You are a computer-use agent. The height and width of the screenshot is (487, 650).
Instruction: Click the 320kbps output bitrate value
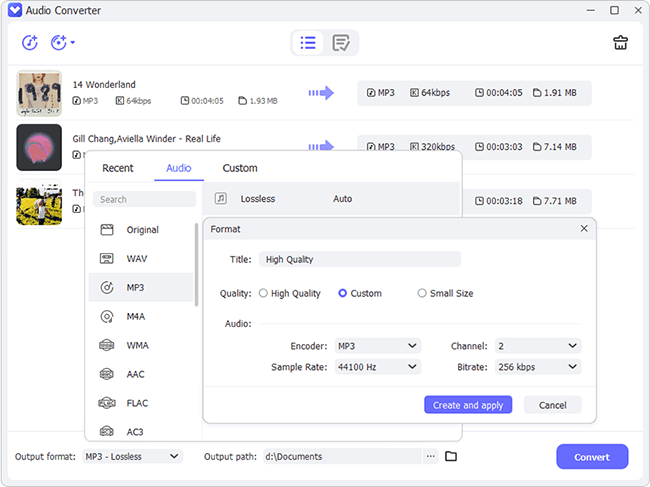(438, 147)
